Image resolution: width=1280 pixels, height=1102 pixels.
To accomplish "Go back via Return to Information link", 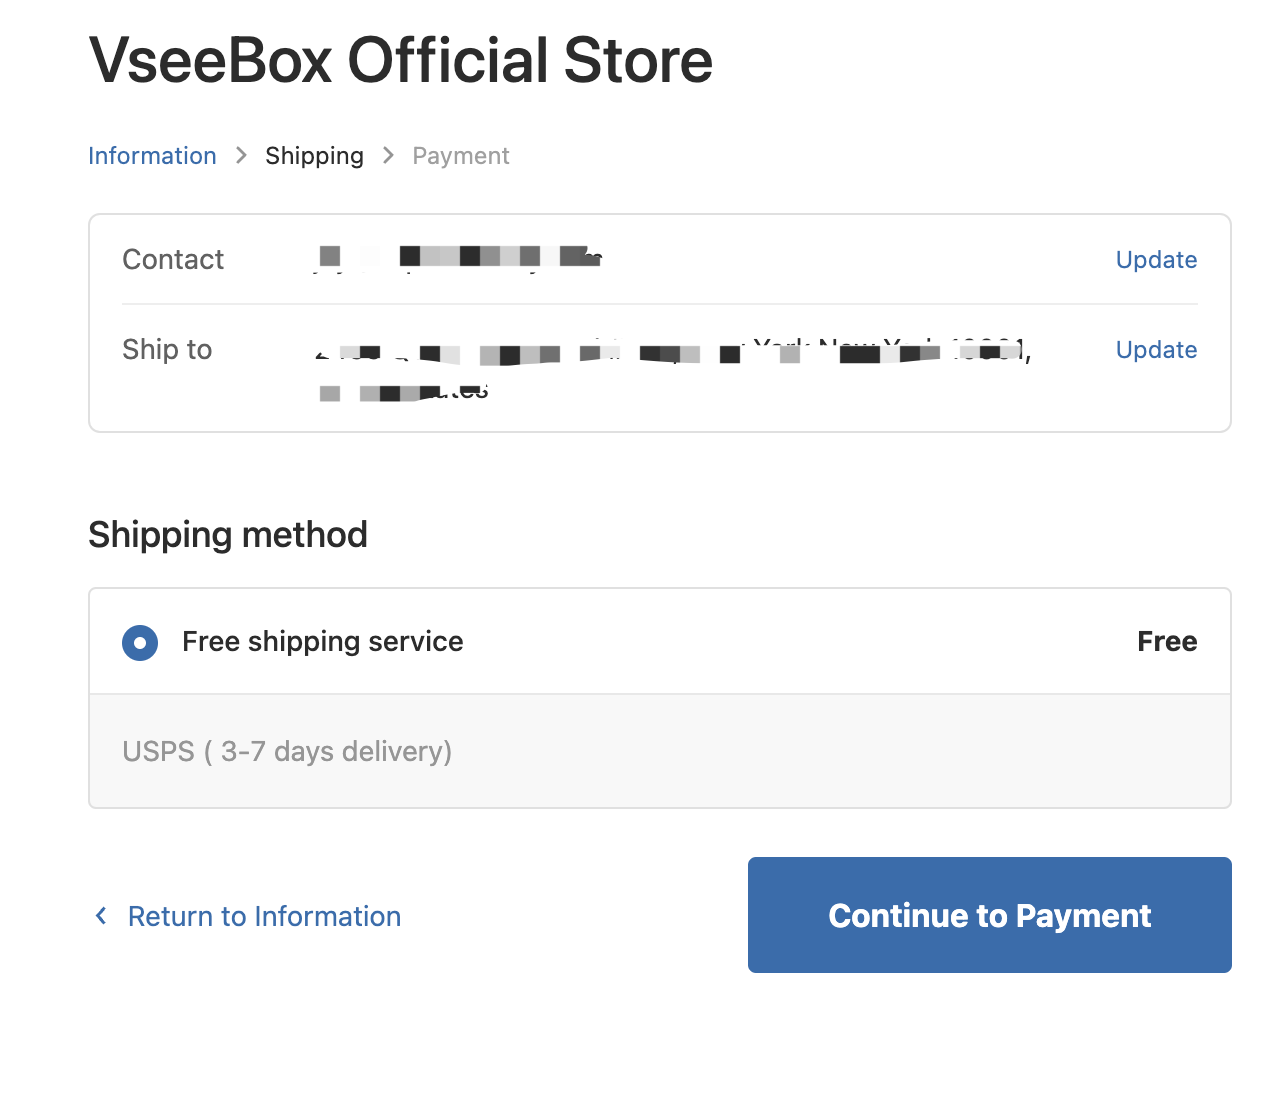I will (264, 916).
